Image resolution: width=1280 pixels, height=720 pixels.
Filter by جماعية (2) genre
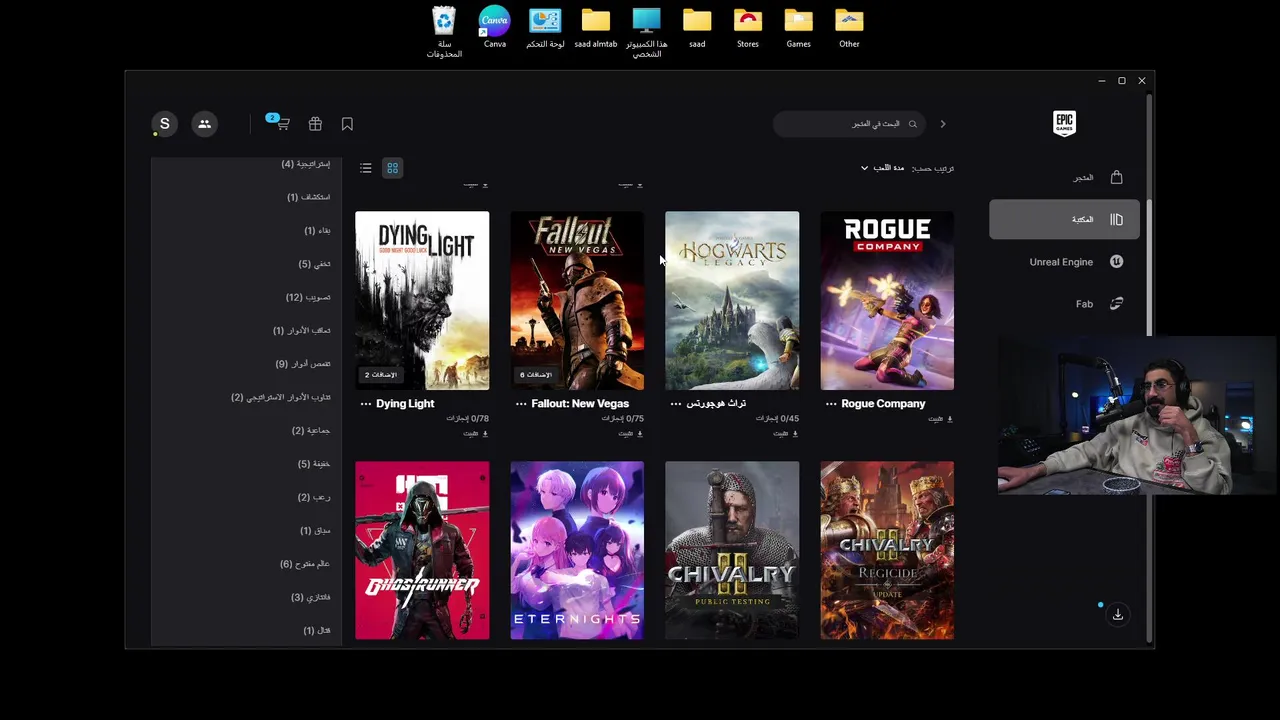pos(311,431)
